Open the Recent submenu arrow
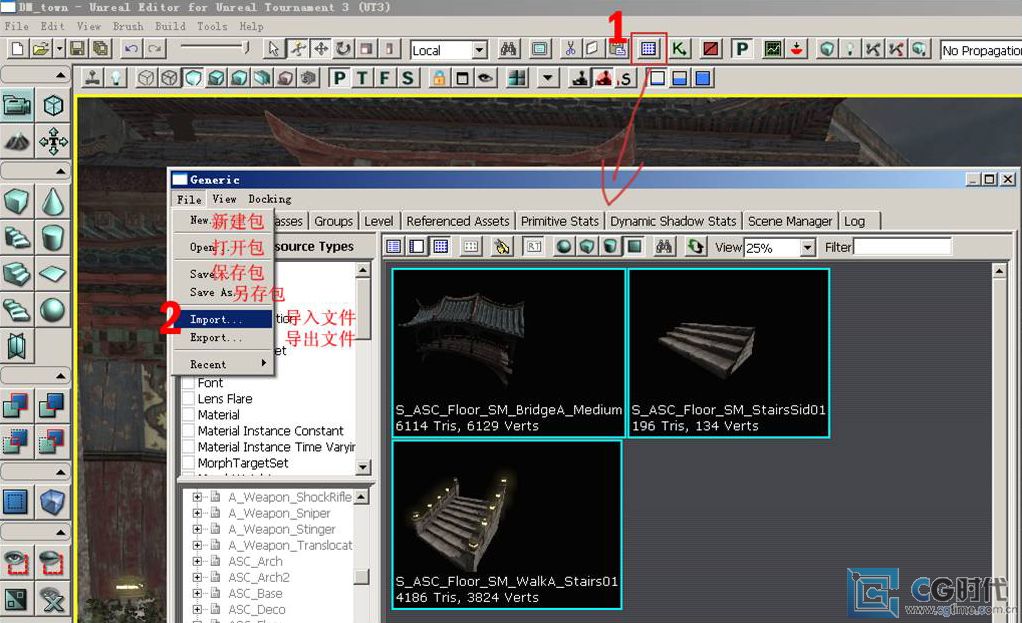The height and width of the screenshot is (623, 1022). coord(263,363)
